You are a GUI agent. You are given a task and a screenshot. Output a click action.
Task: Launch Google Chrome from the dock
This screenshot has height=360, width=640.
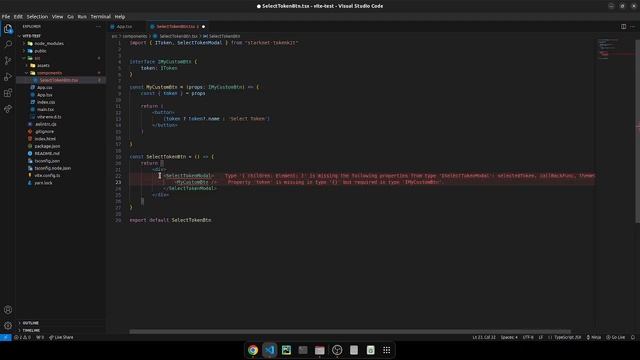coord(253,350)
